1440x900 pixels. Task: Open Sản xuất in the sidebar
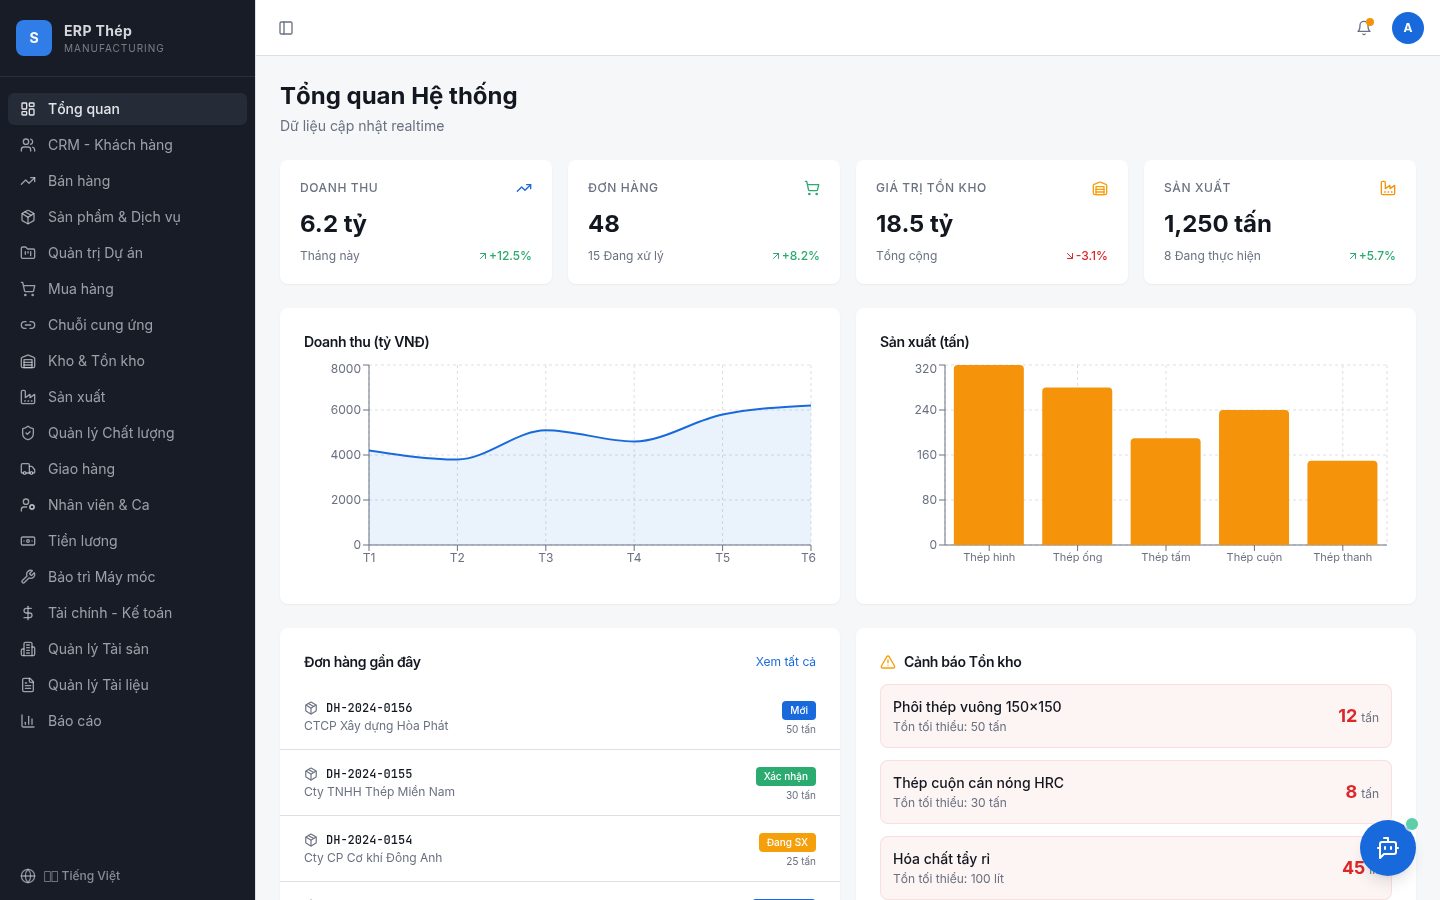point(127,397)
